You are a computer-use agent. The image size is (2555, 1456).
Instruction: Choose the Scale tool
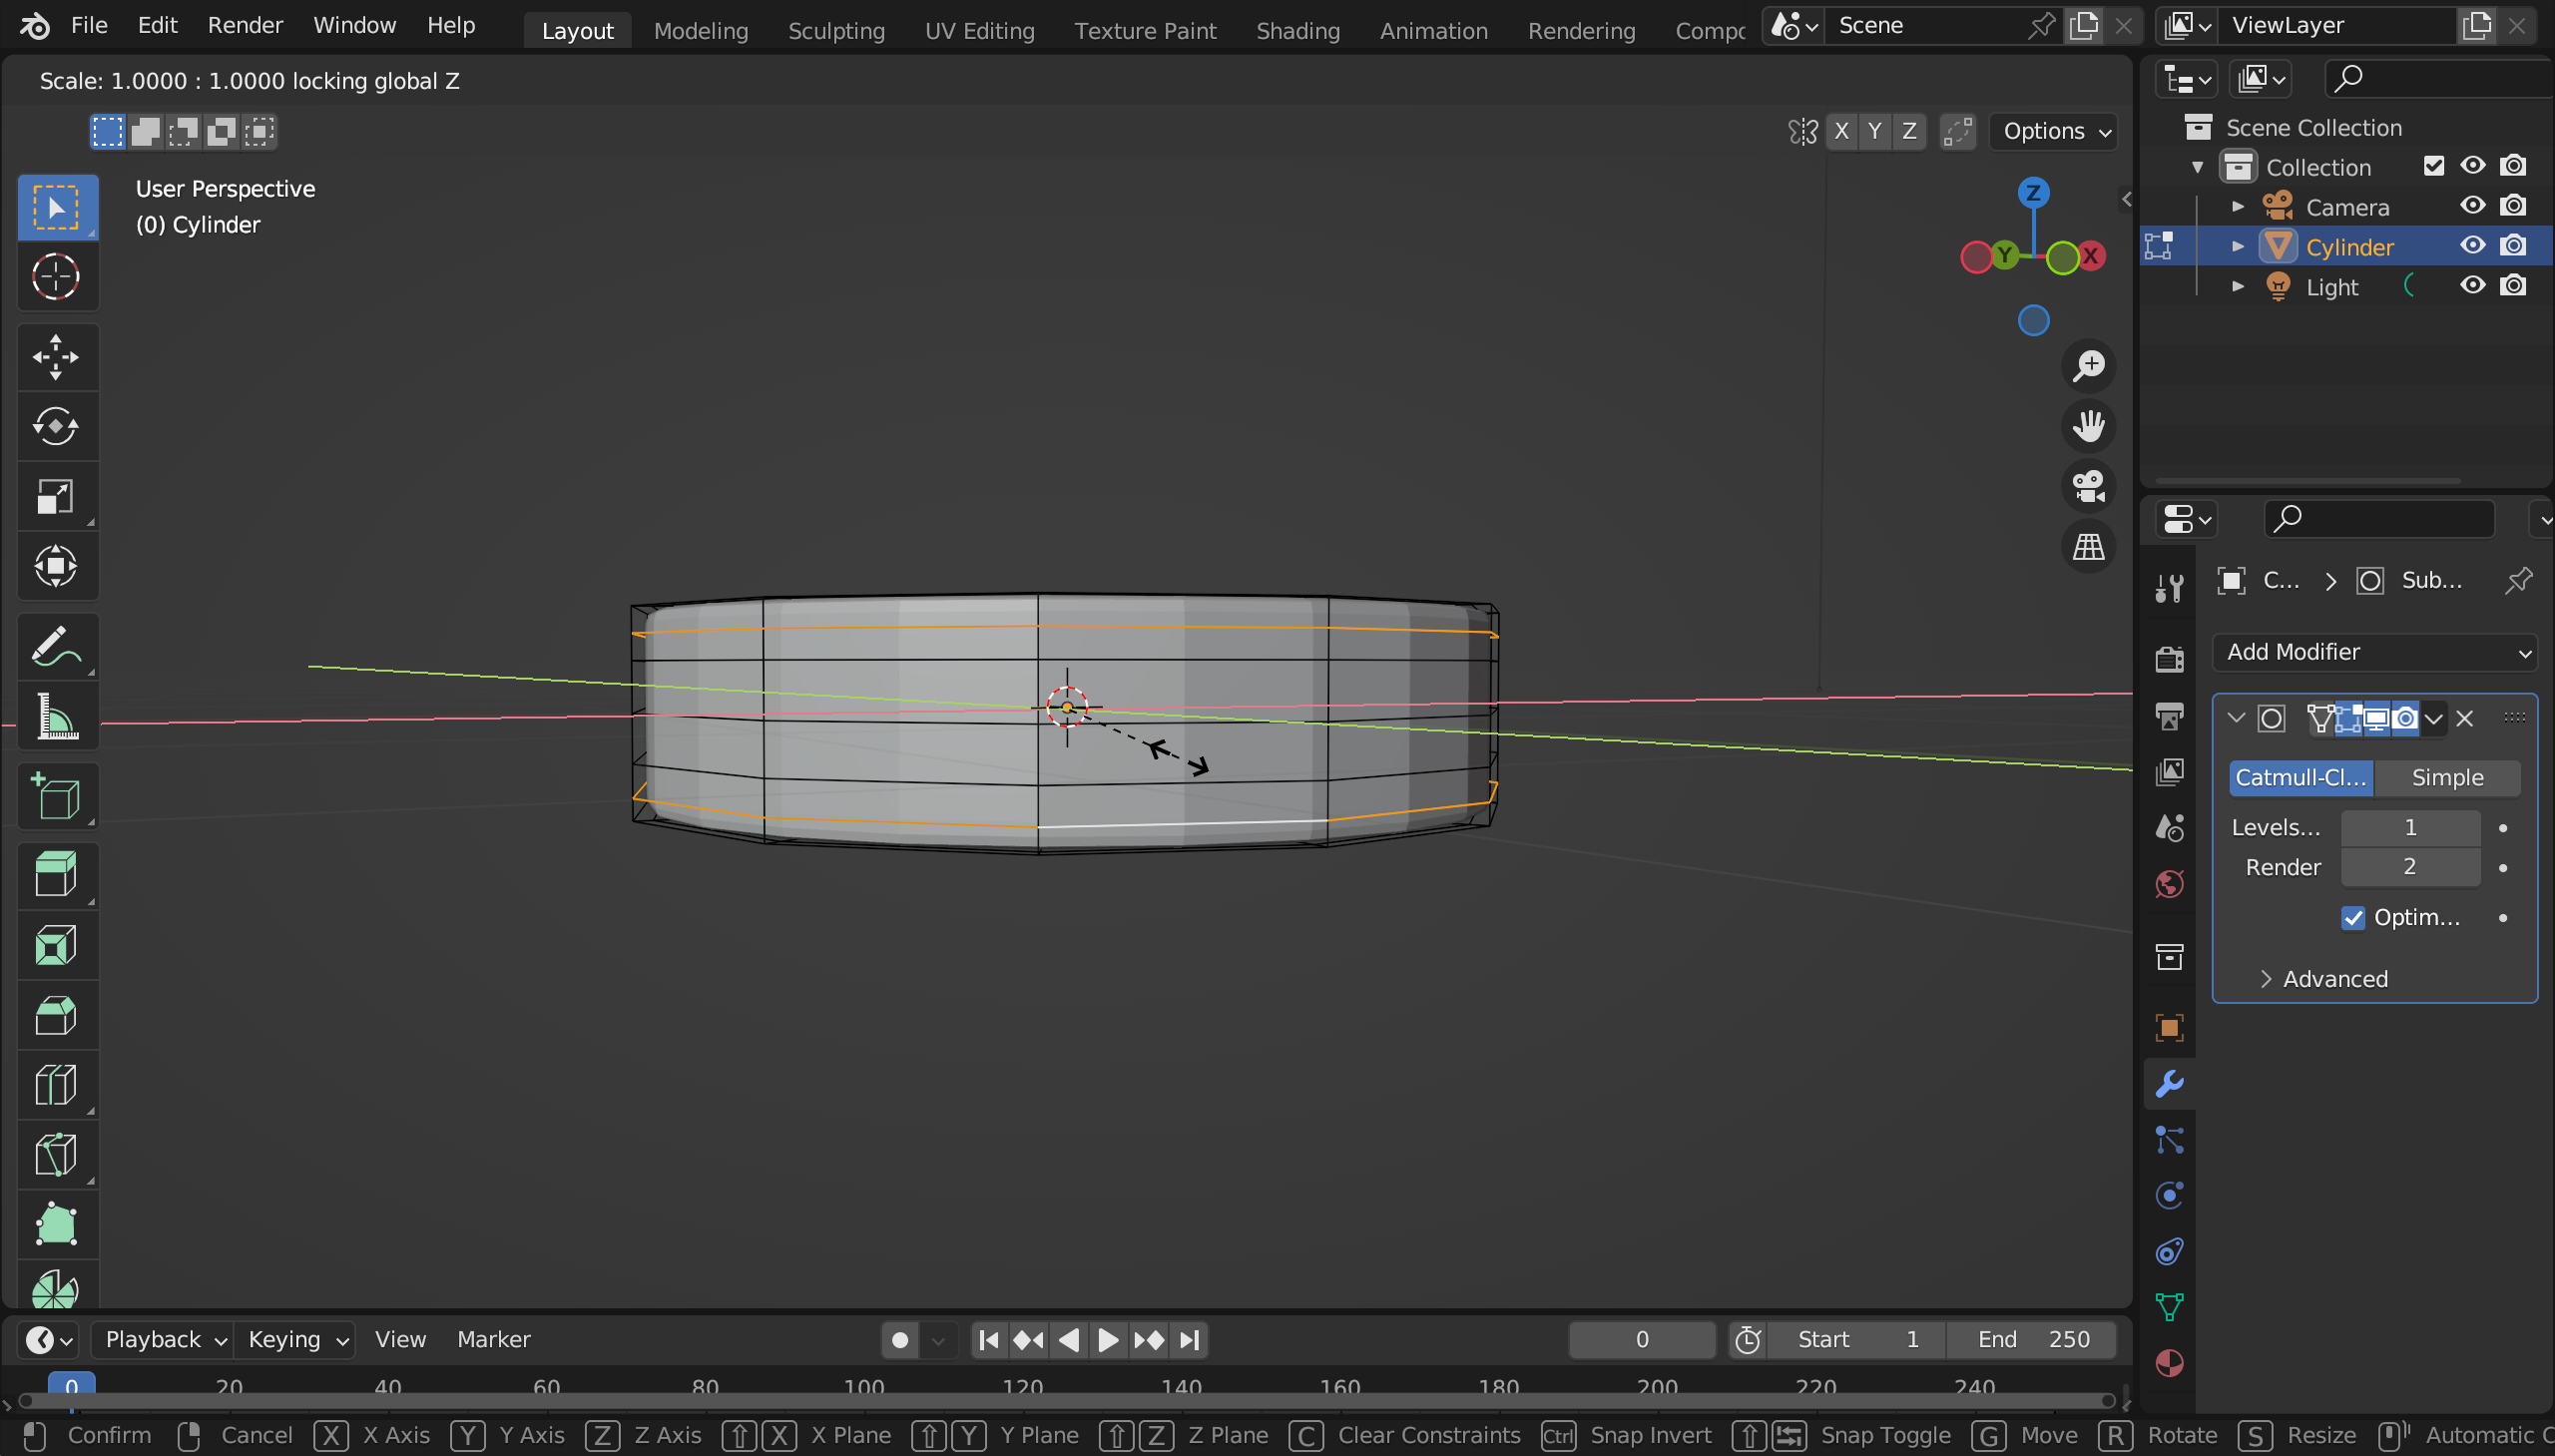point(57,497)
